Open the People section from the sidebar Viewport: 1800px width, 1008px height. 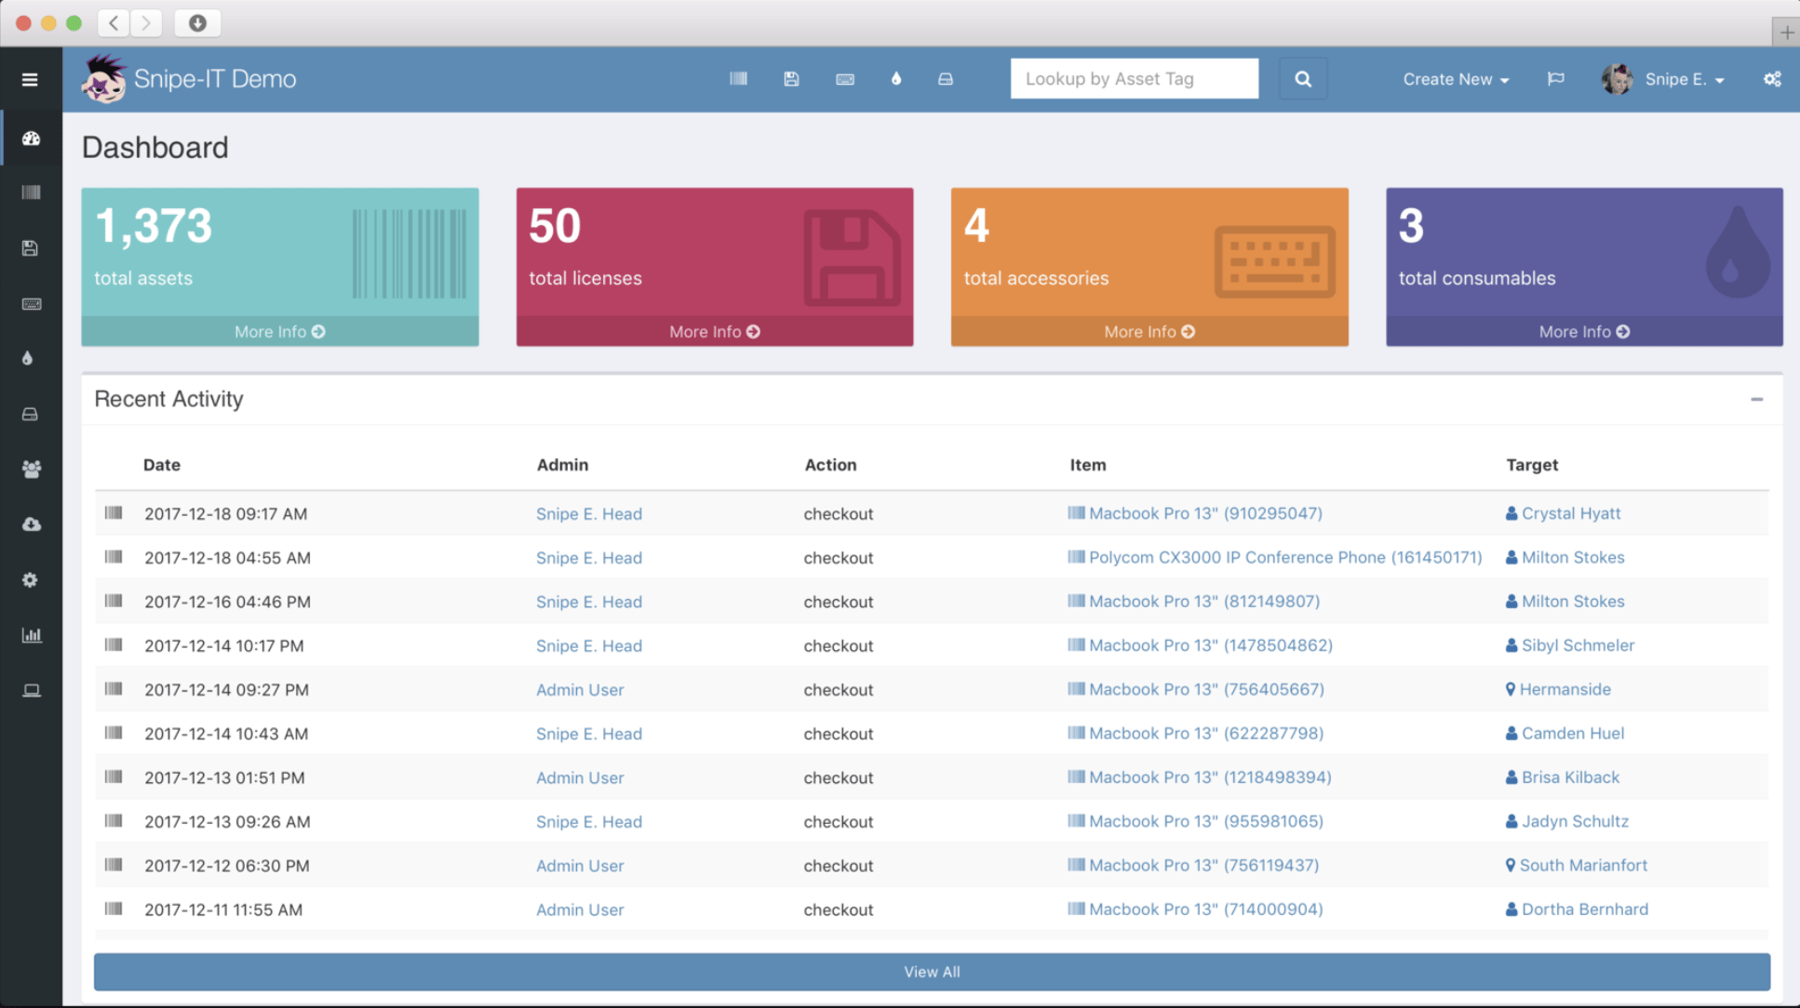[31, 469]
